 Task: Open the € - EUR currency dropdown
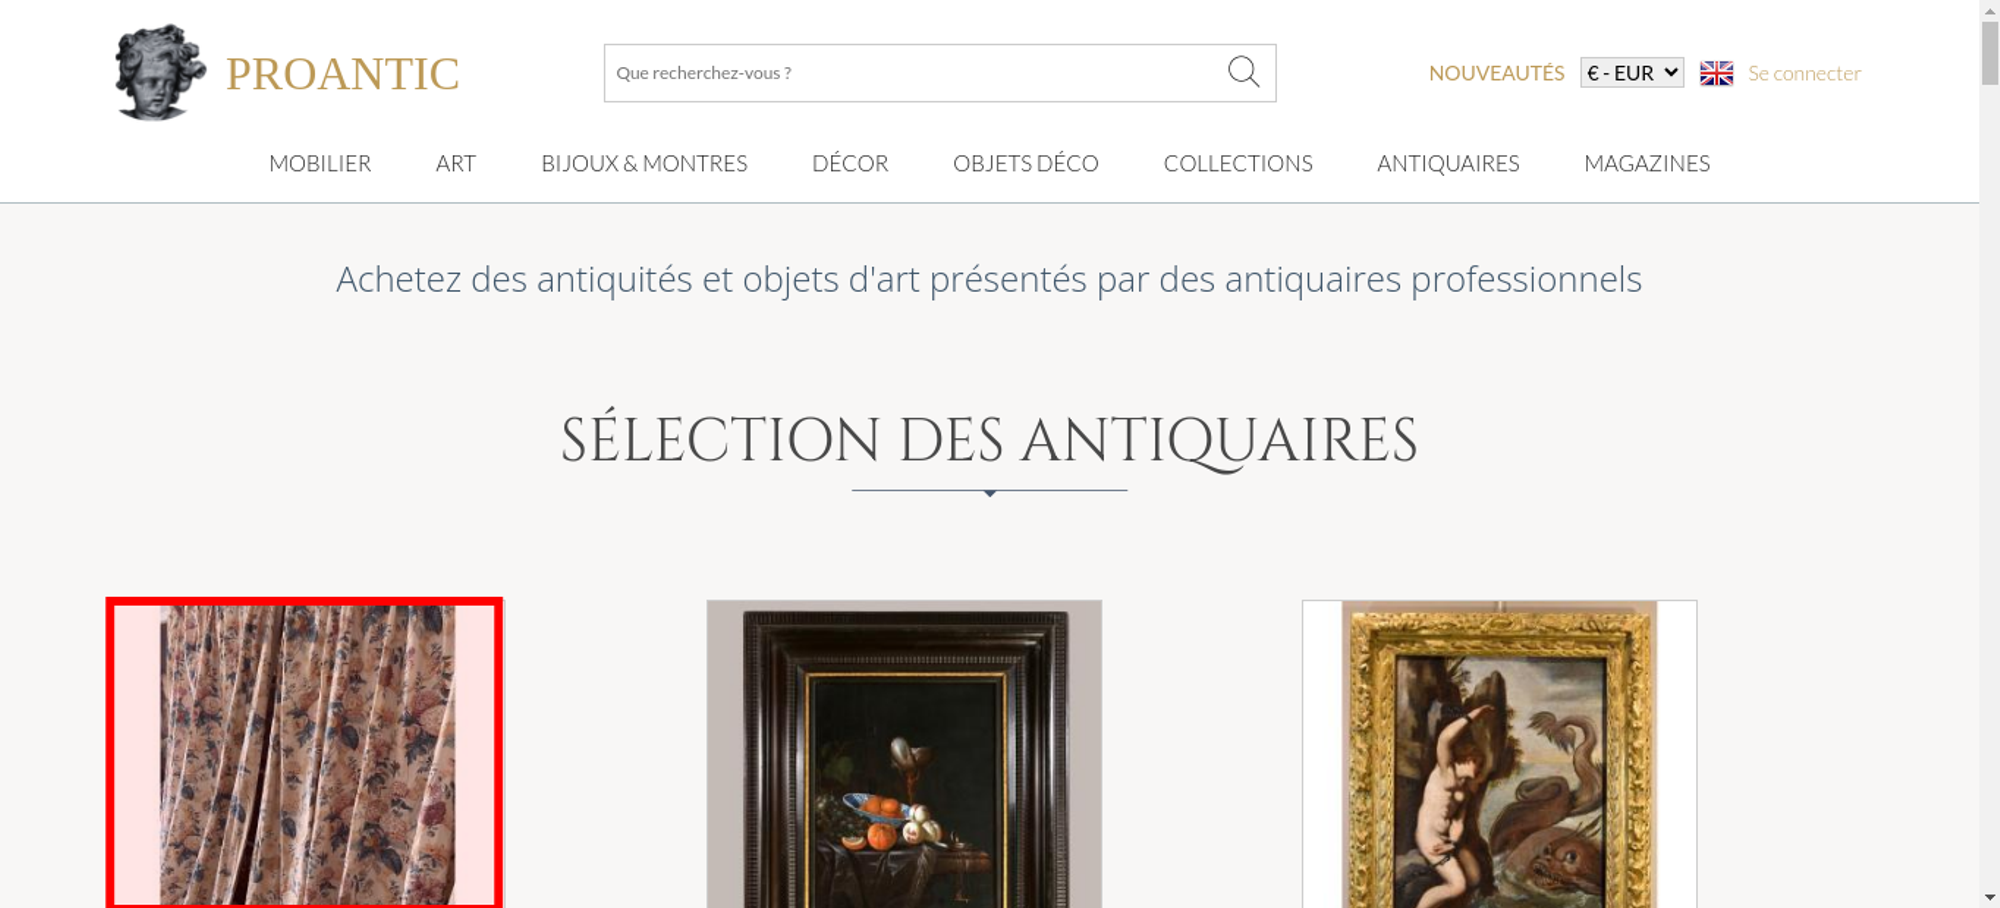point(1632,73)
